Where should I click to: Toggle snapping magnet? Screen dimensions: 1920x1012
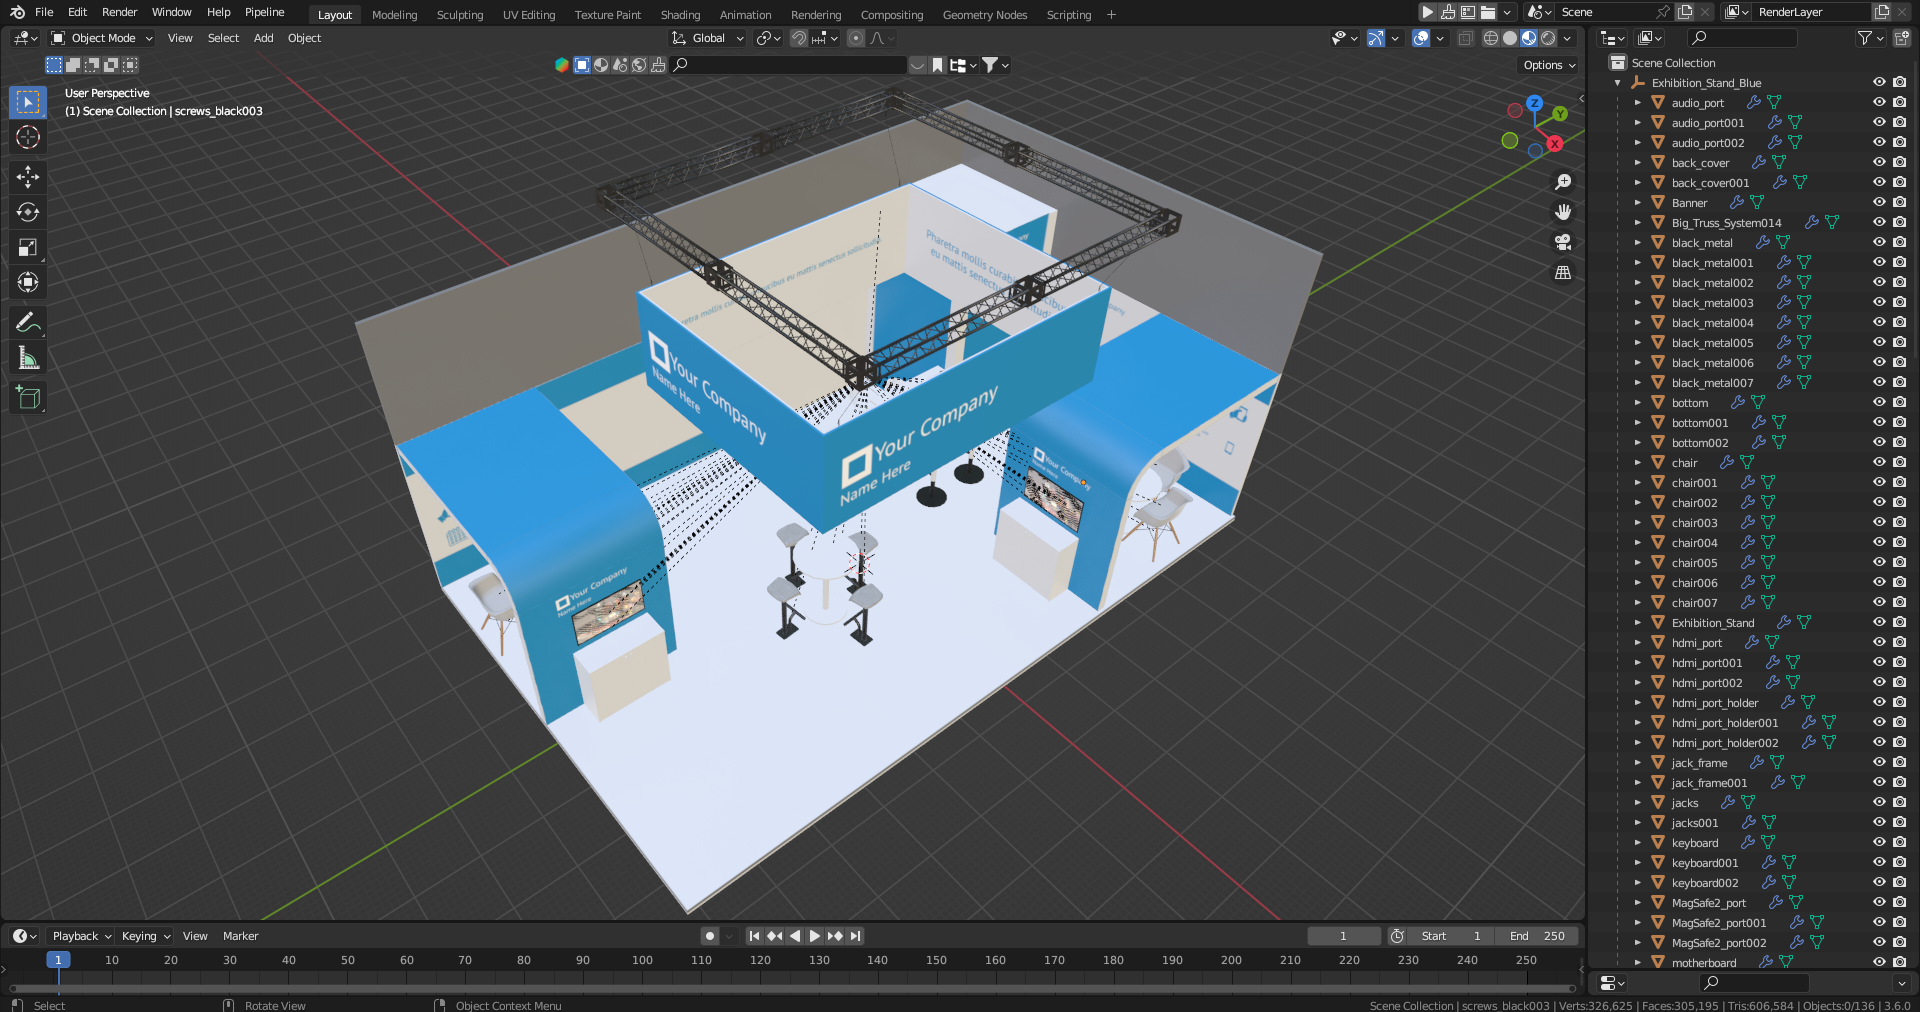[x=798, y=38]
